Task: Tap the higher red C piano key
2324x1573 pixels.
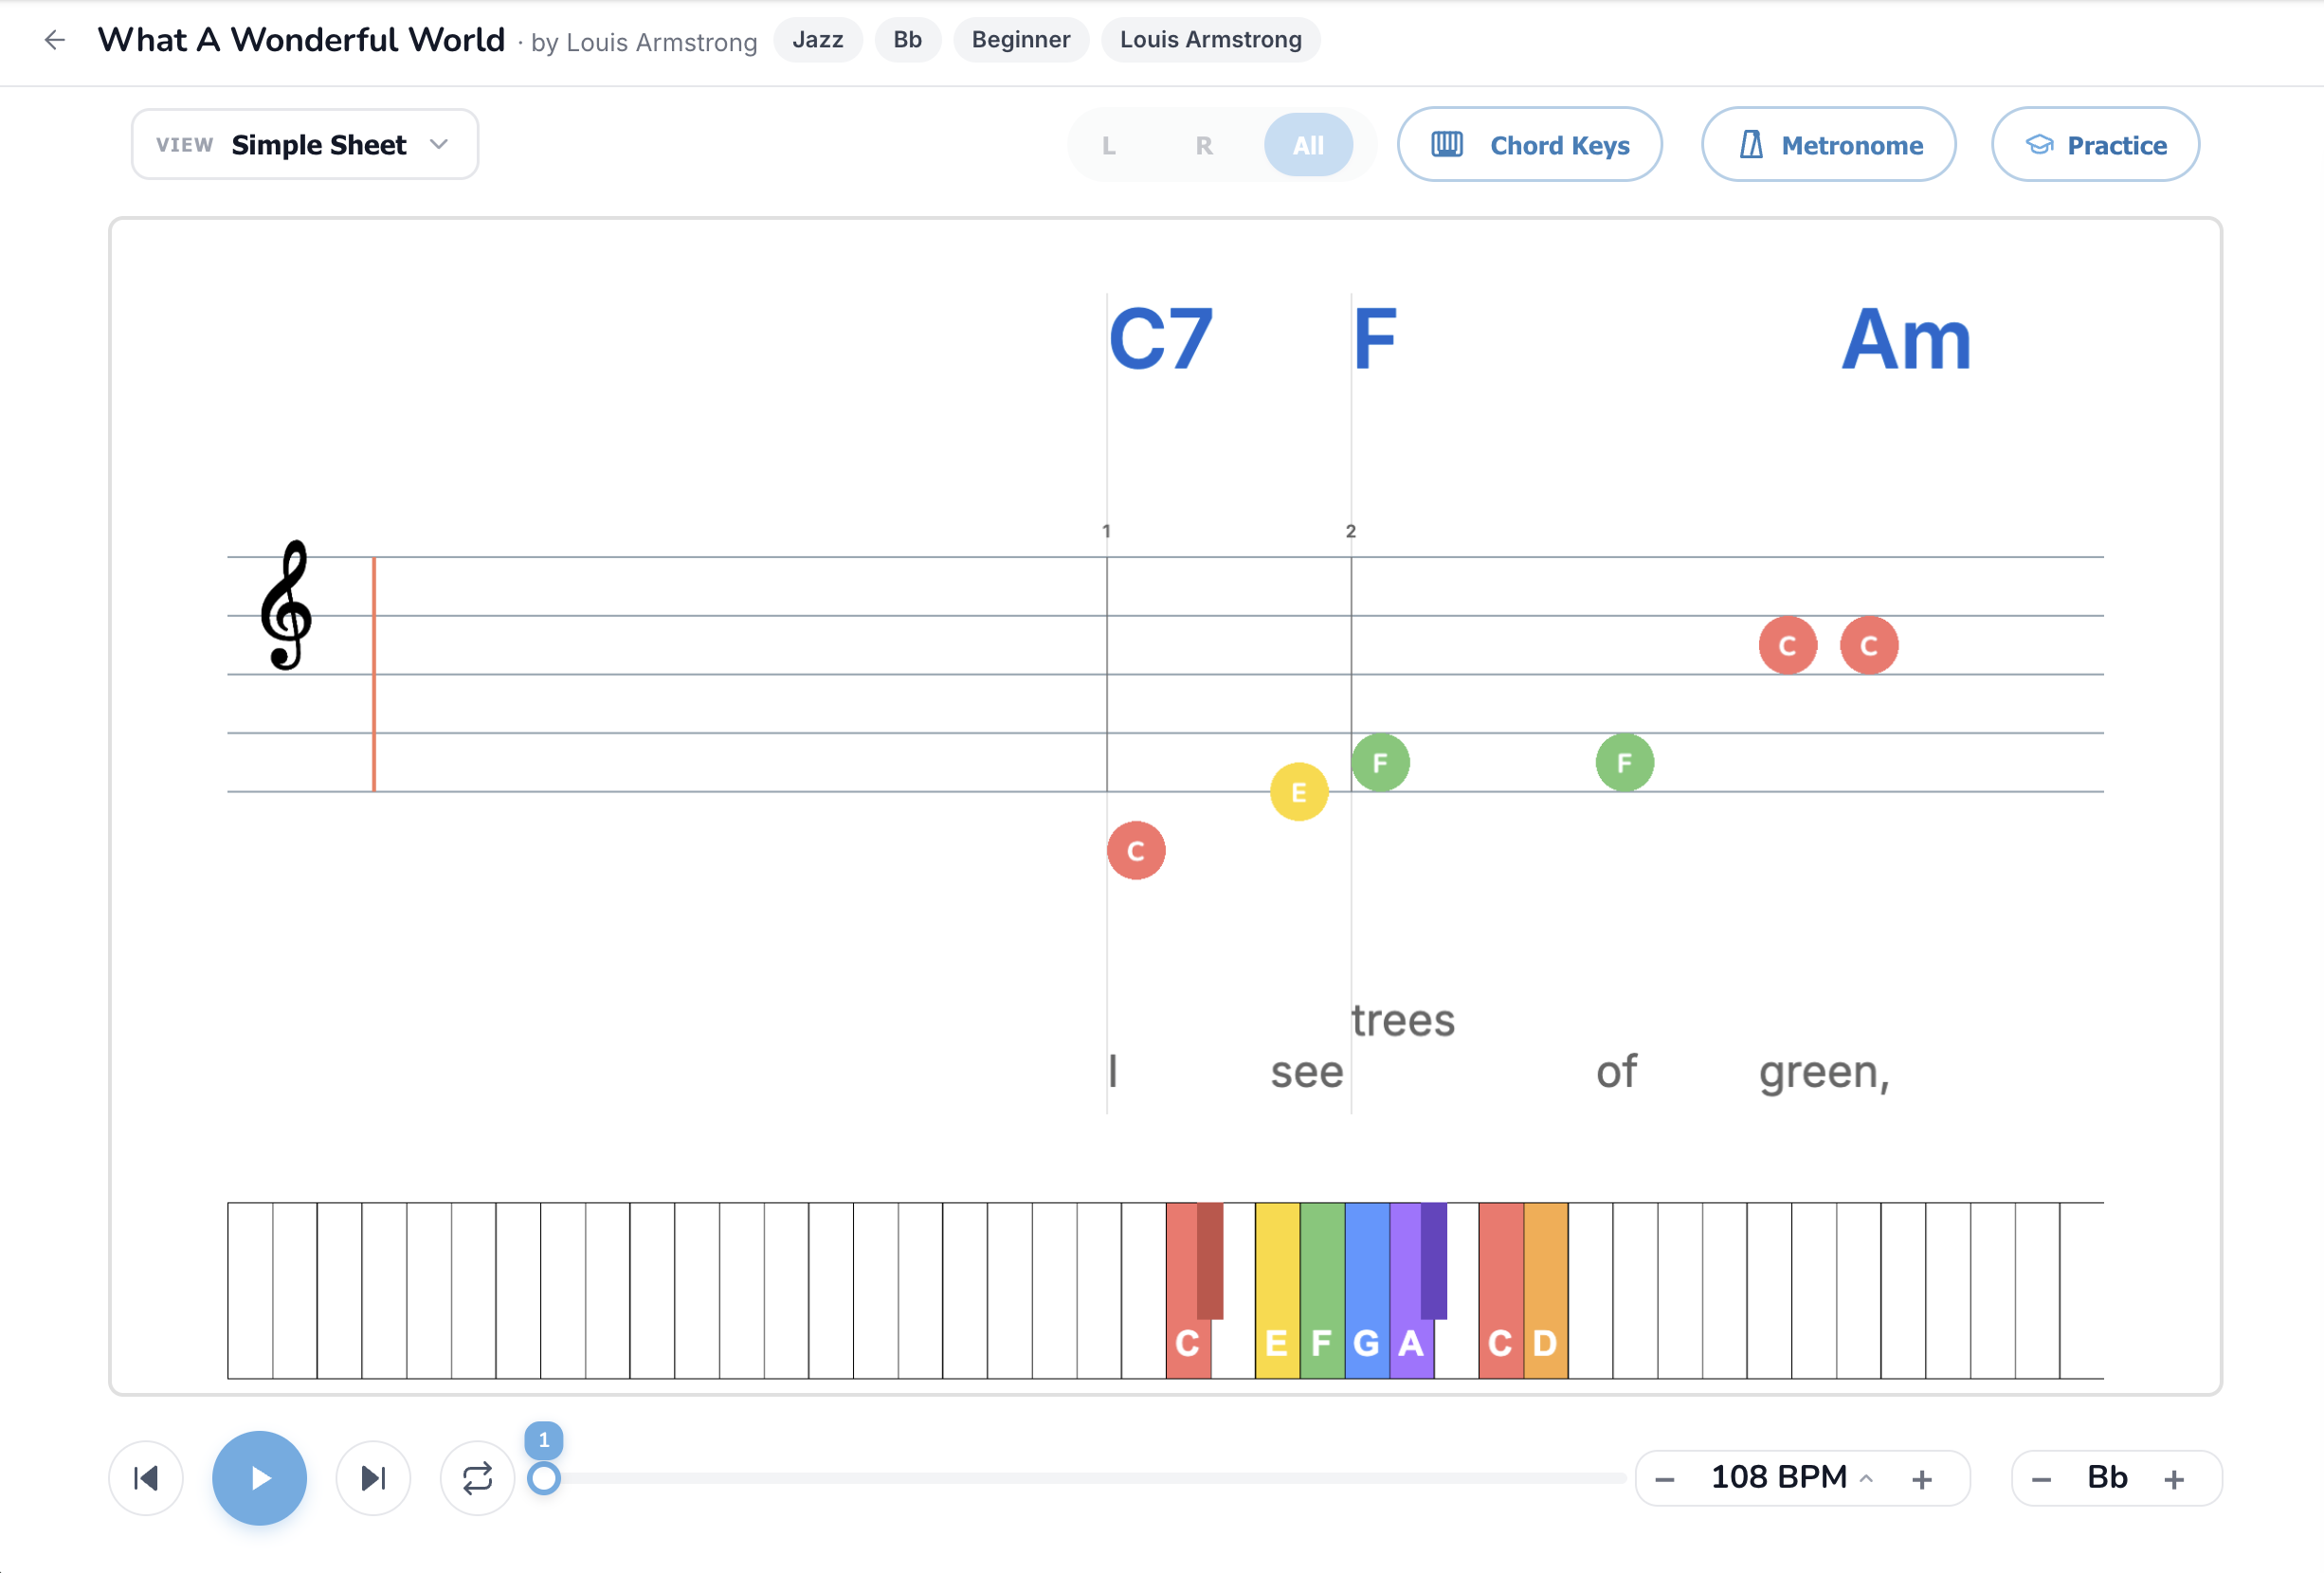Action: (1501, 1291)
